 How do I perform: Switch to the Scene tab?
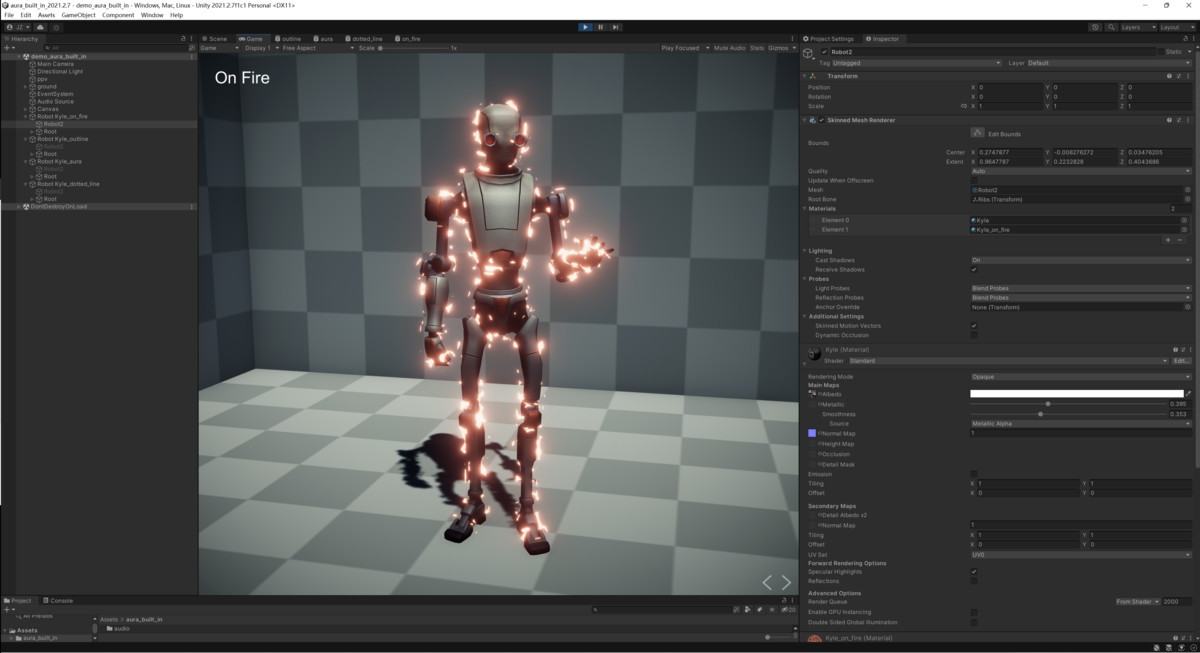point(218,38)
